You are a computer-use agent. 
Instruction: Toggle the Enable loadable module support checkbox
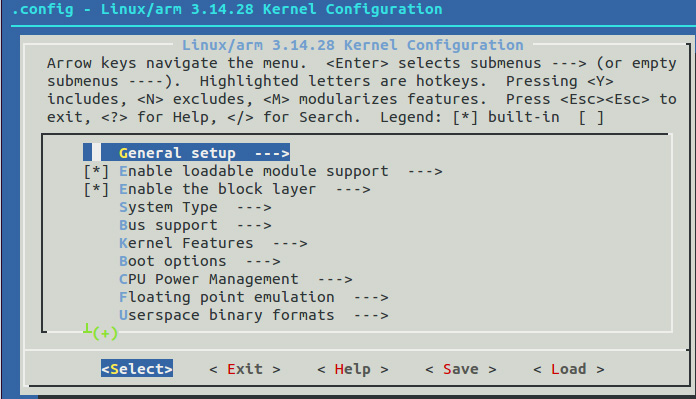(96, 171)
